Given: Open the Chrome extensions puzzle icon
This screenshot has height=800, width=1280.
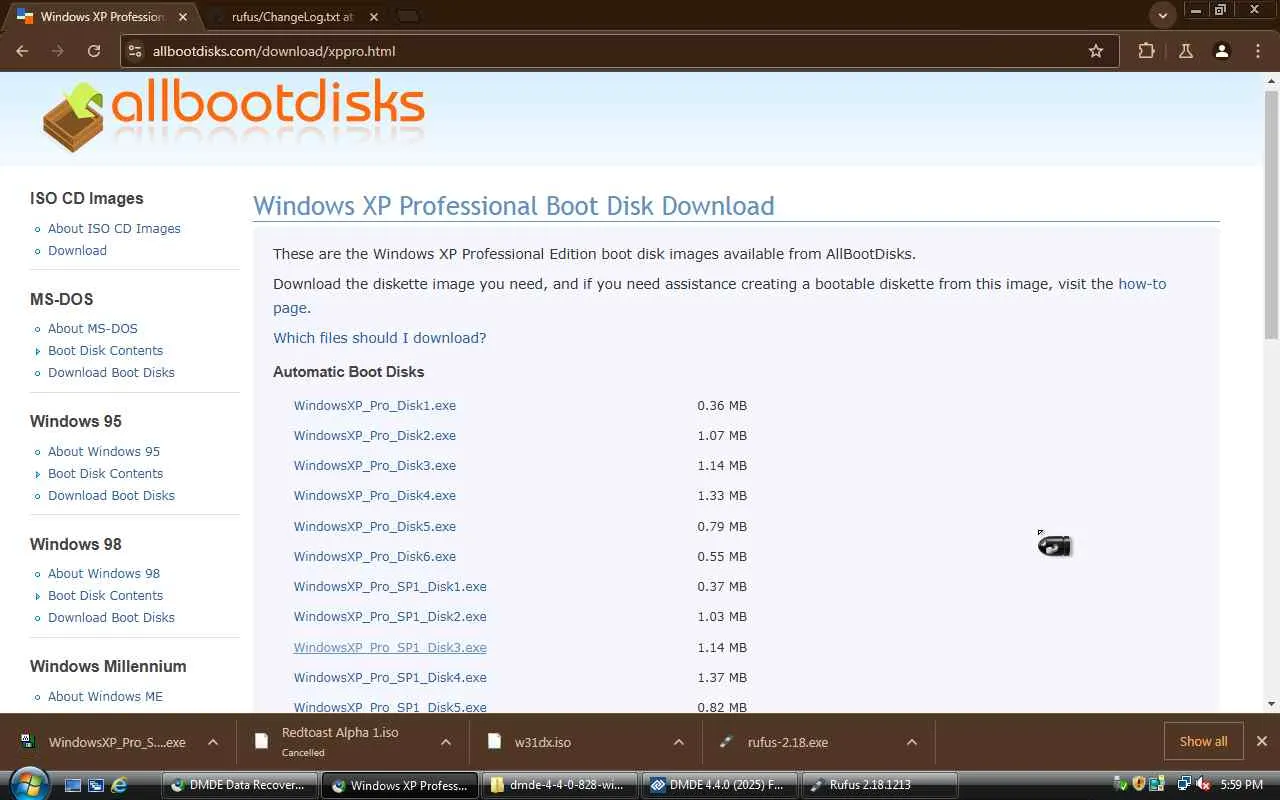Looking at the screenshot, I should 1146,51.
